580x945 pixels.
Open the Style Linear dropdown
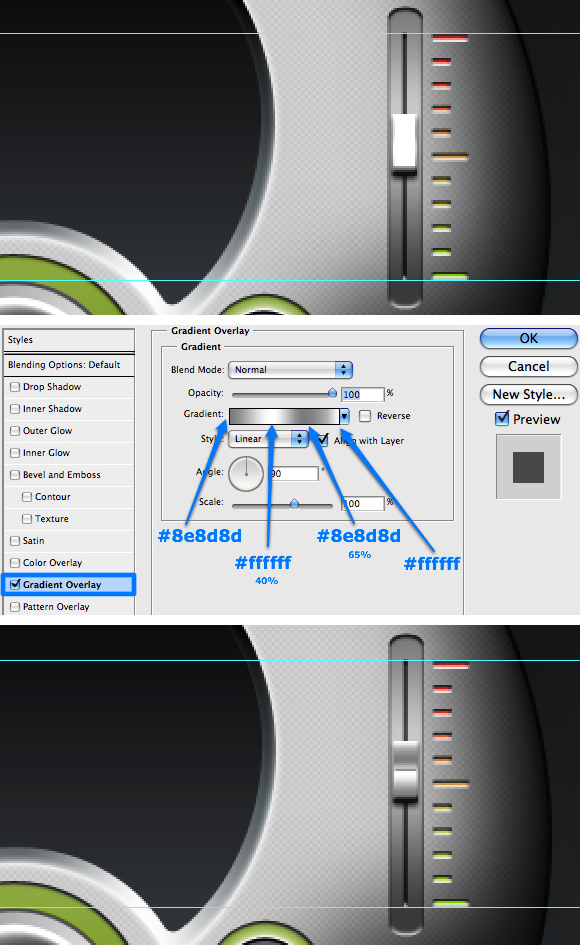coord(268,439)
